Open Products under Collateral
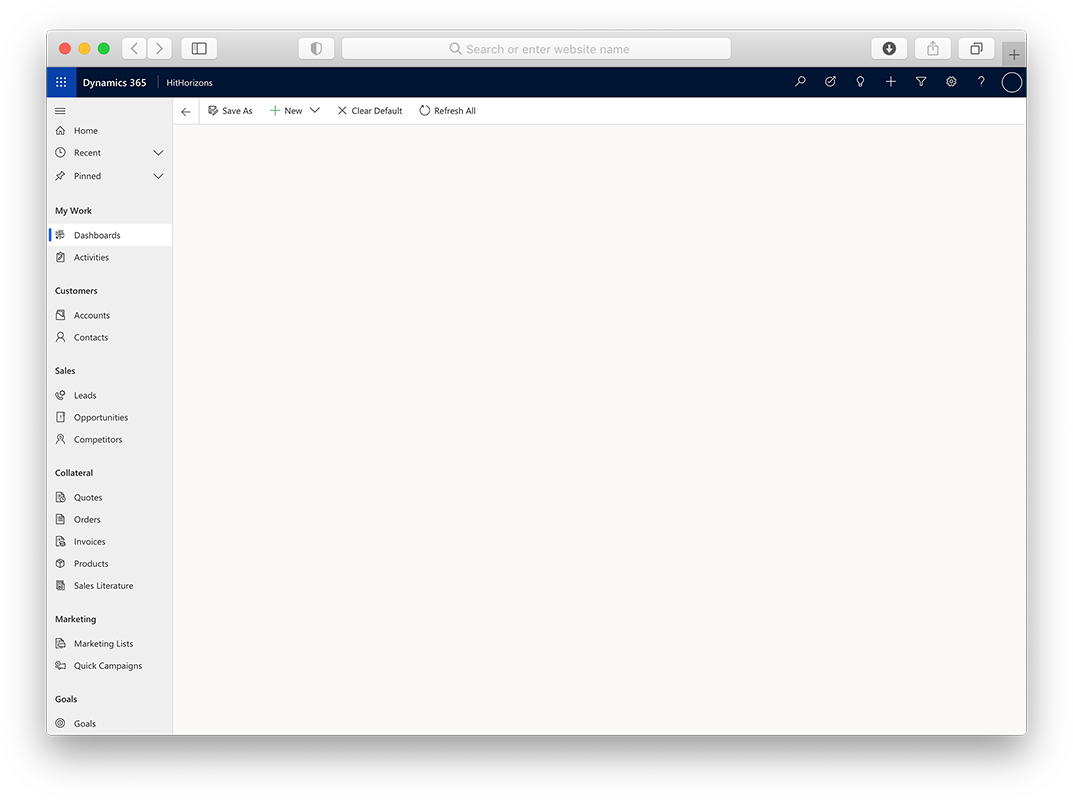This screenshot has width=1073, height=800. (109, 564)
